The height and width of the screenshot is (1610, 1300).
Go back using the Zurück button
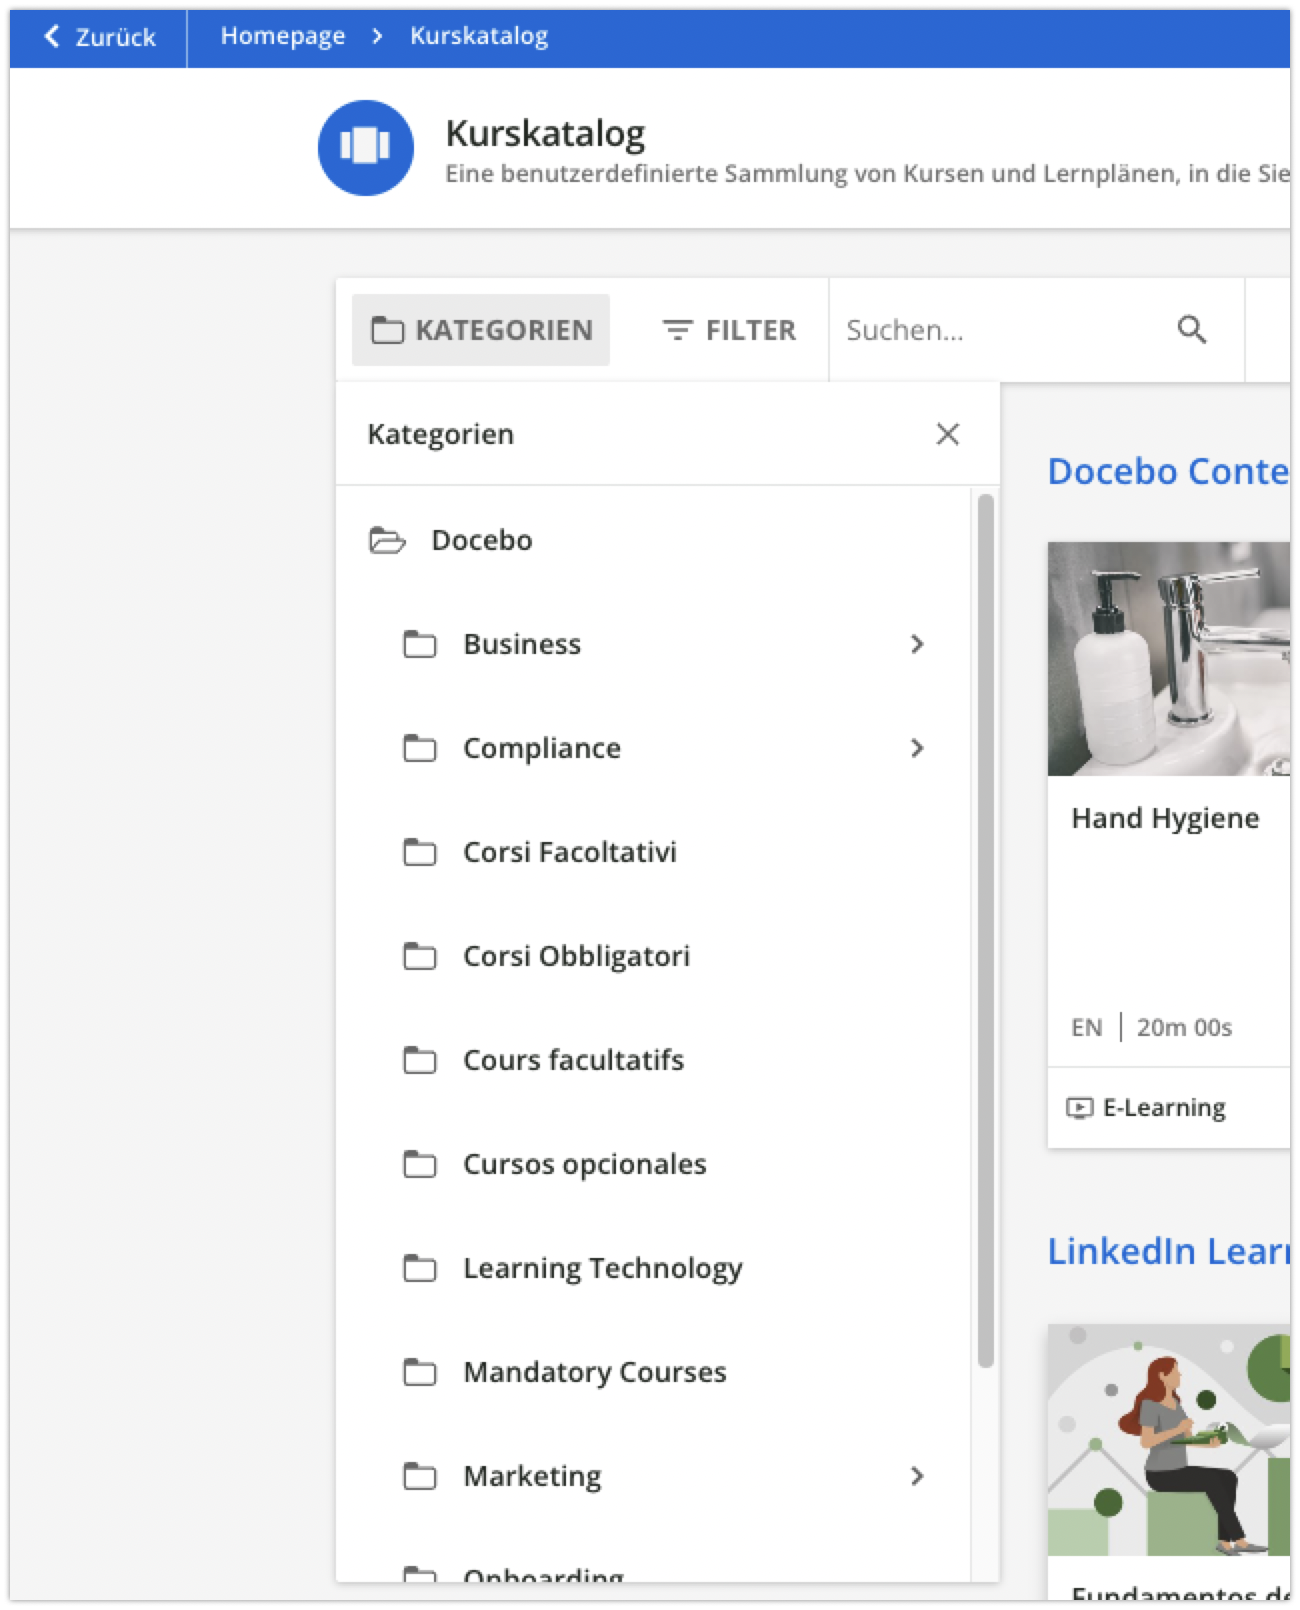pos(99,37)
